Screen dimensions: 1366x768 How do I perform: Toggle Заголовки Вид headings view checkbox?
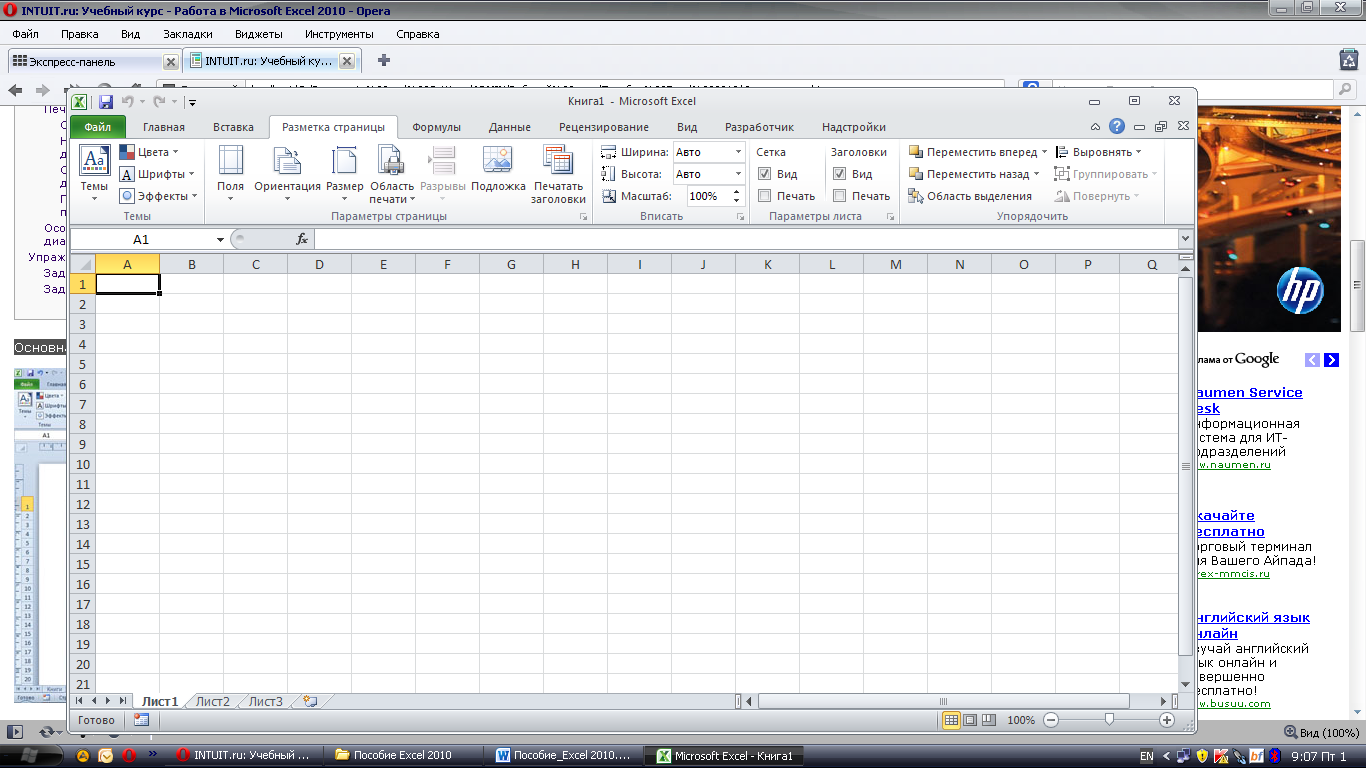coord(840,174)
